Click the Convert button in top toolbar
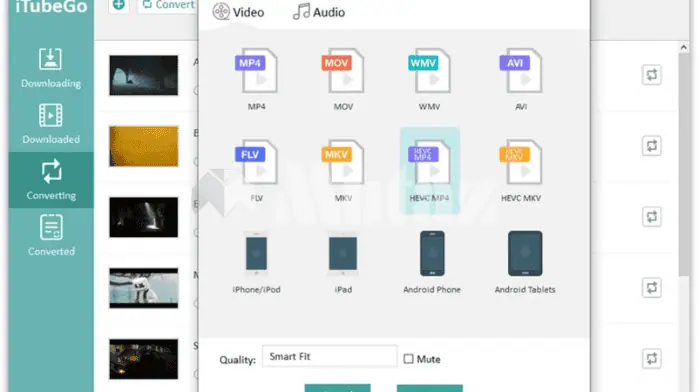 click(x=168, y=5)
